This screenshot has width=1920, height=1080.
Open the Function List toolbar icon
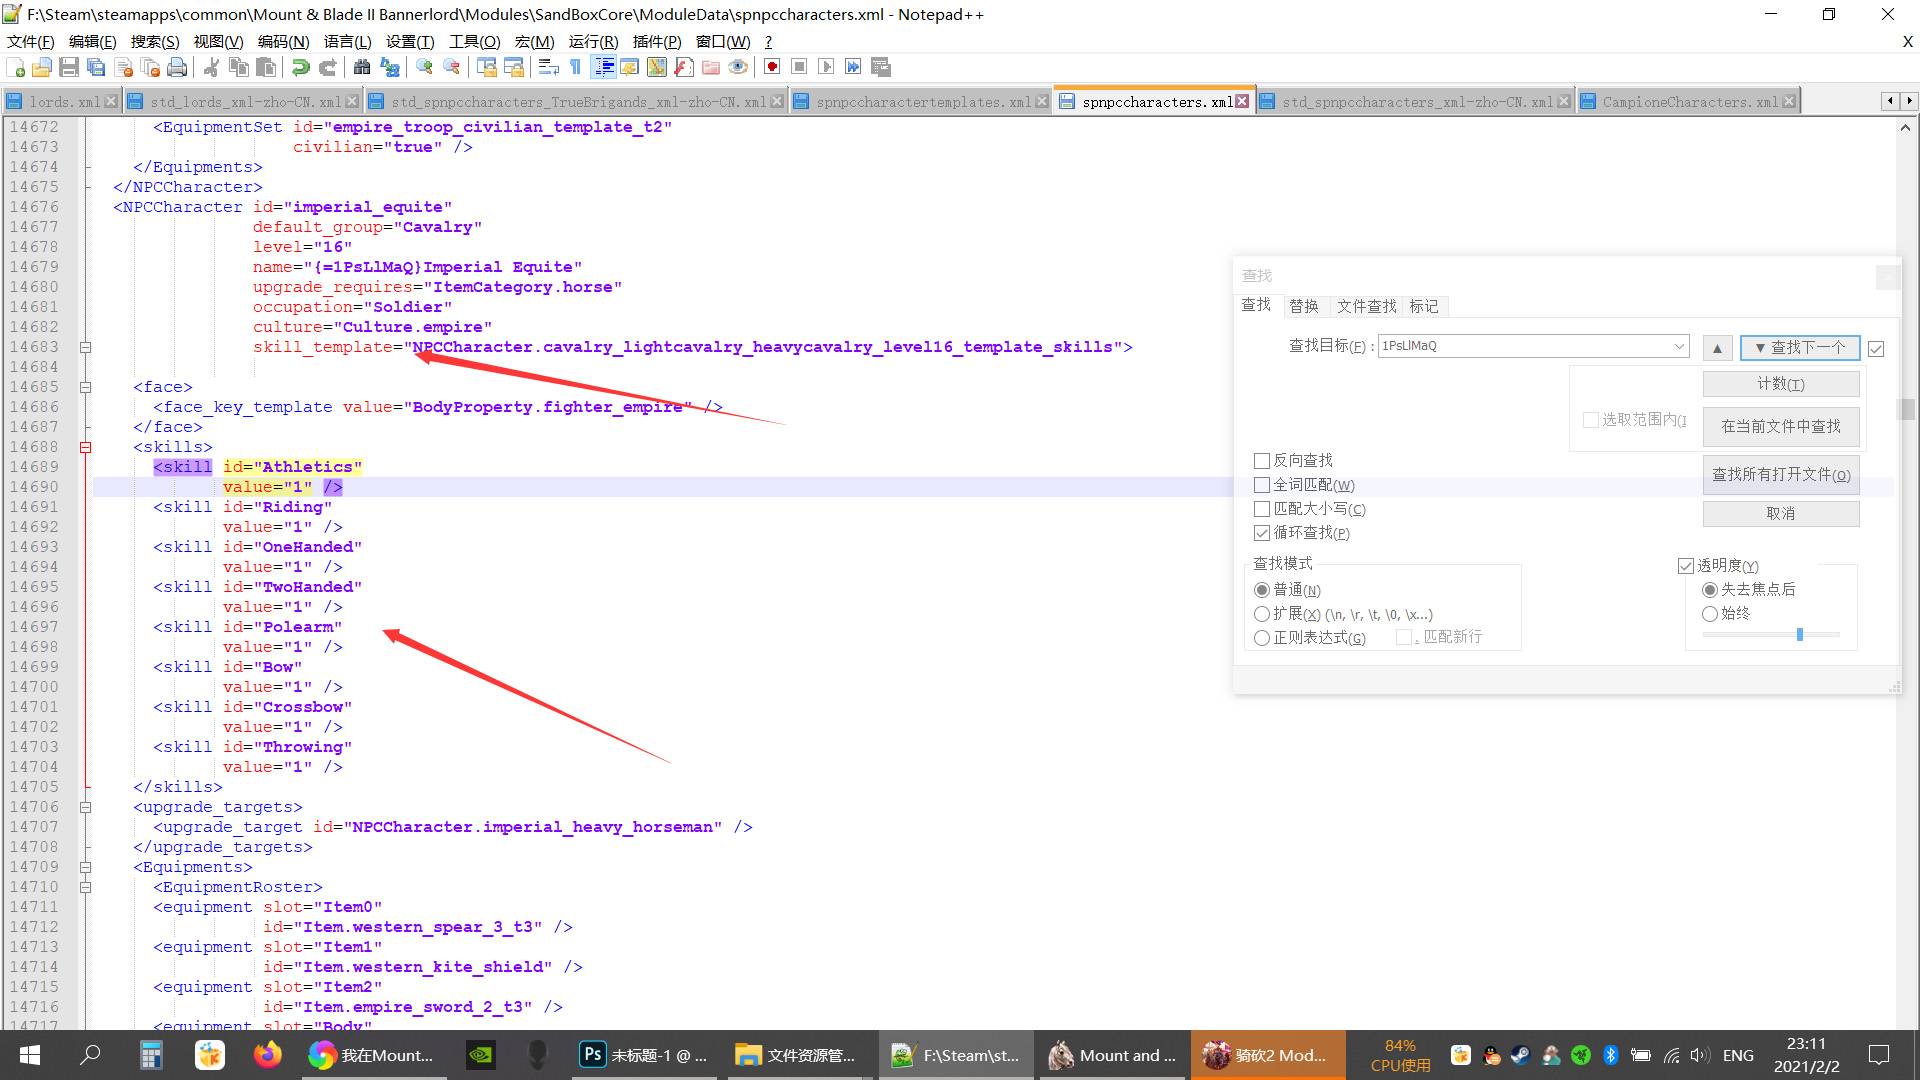tap(684, 67)
